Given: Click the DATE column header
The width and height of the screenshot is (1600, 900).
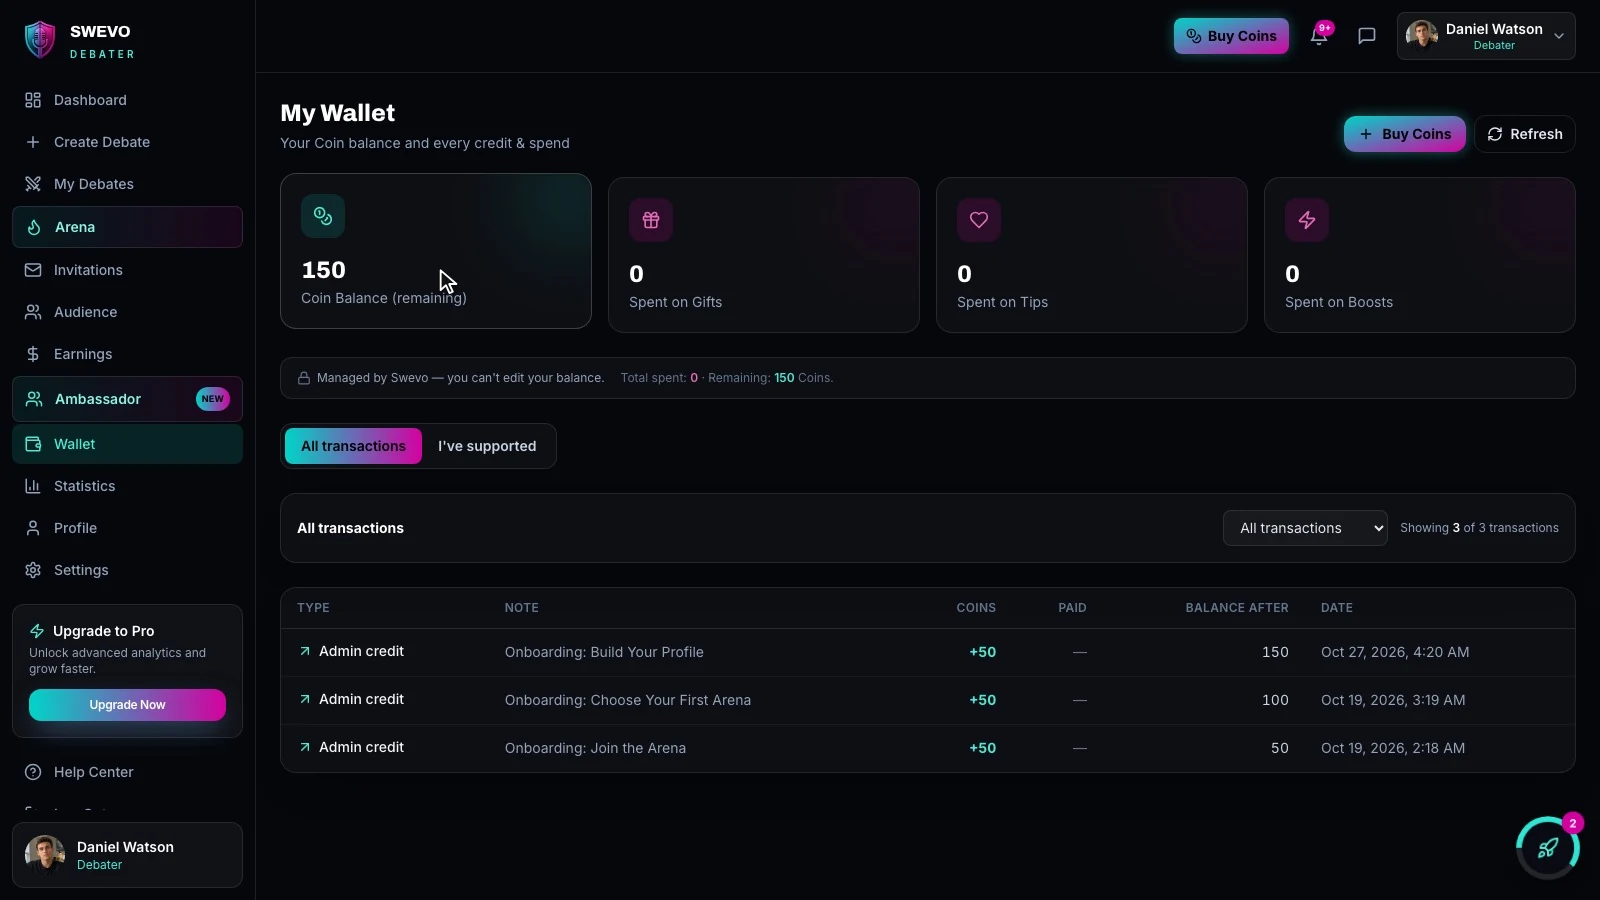Looking at the screenshot, I should [x=1337, y=608].
